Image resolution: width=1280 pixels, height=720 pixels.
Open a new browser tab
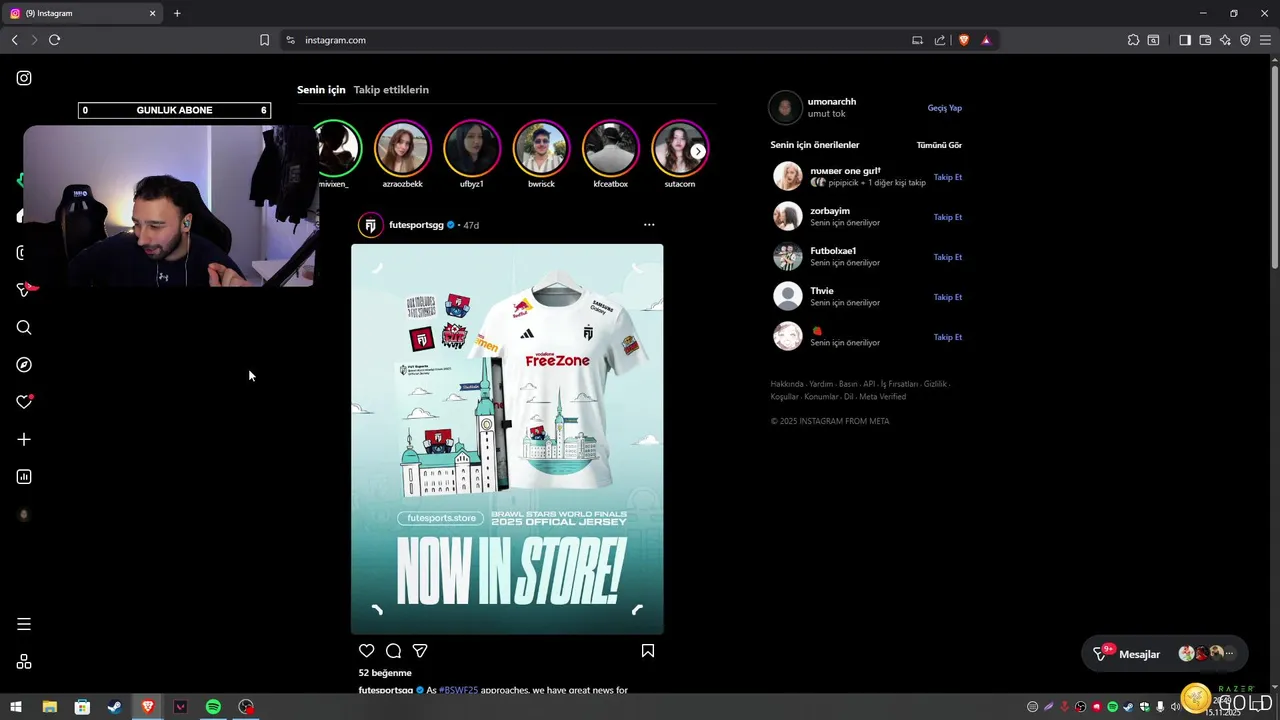tap(177, 13)
